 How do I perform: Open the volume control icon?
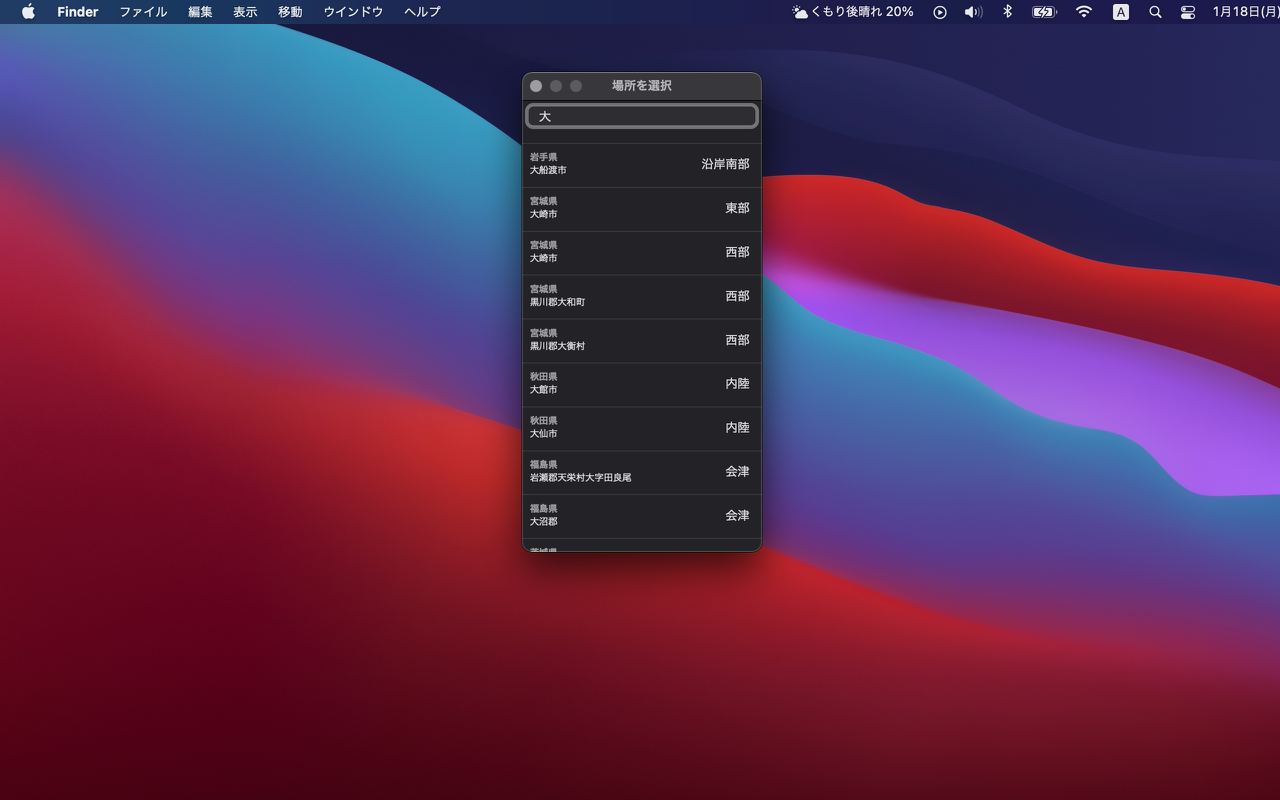coord(973,12)
